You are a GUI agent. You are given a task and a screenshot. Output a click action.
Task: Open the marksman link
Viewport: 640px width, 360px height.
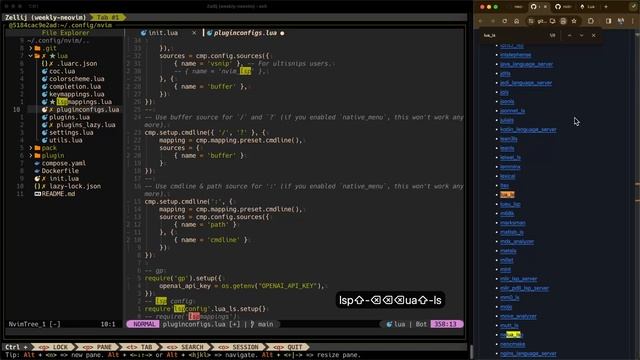click(x=513, y=223)
